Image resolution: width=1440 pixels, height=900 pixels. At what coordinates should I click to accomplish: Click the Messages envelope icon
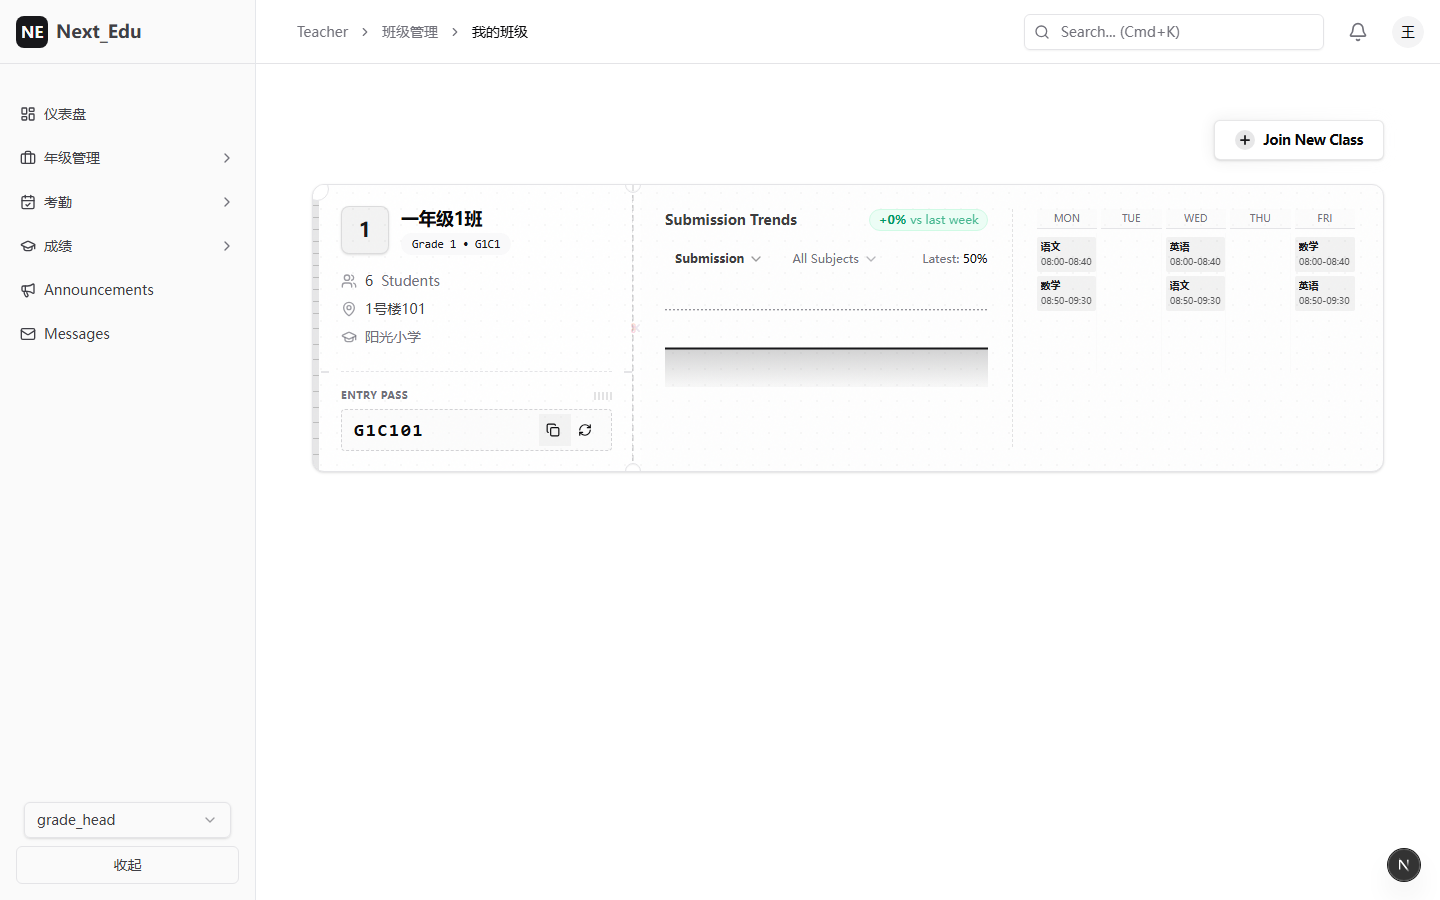click(28, 334)
